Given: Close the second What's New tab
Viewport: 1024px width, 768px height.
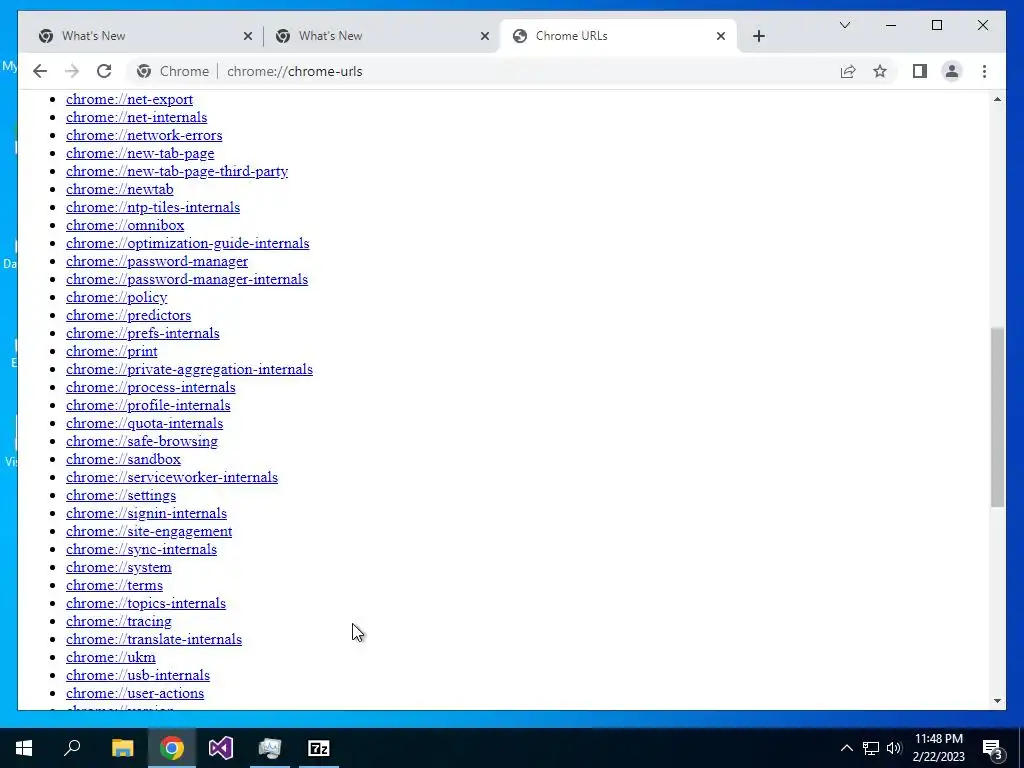Looking at the screenshot, I should click(x=485, y=37).
